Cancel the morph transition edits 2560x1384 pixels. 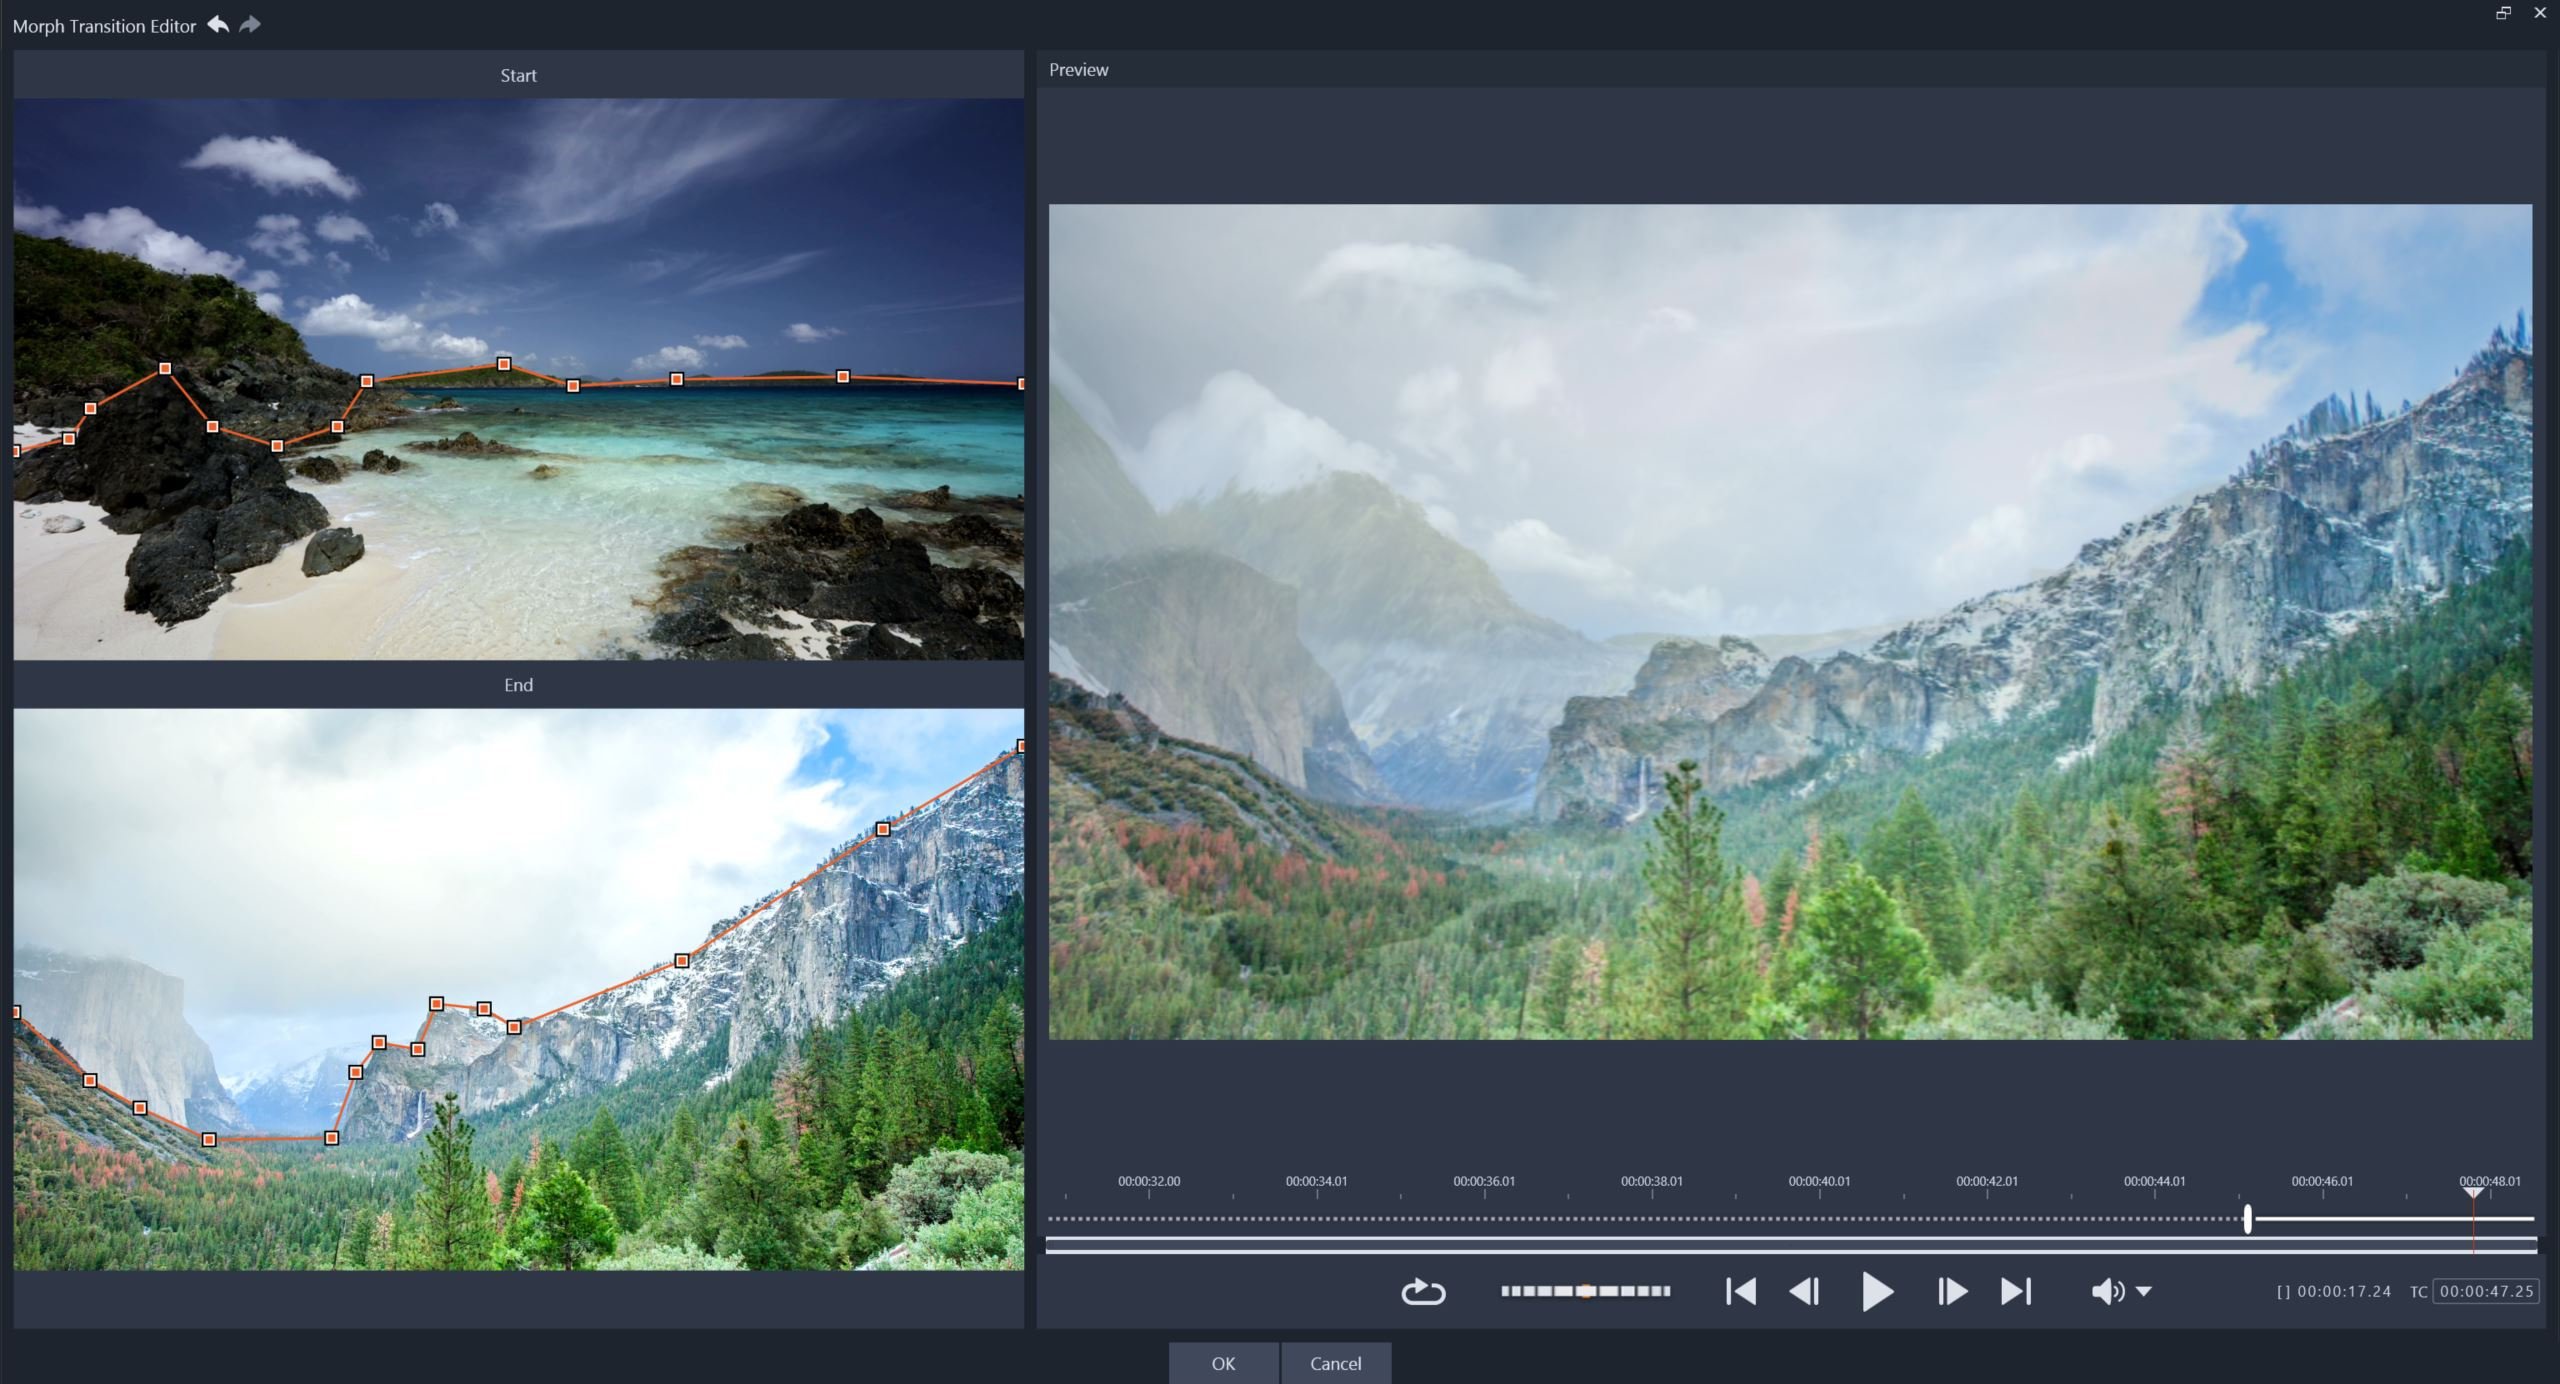[x=1335, y=1363]
